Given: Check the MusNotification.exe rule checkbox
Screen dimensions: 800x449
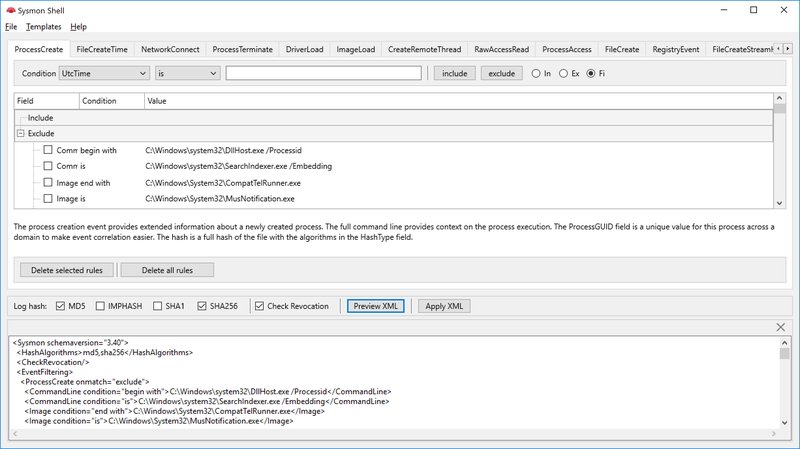Looking at the screenshot, I should [48, 198].
